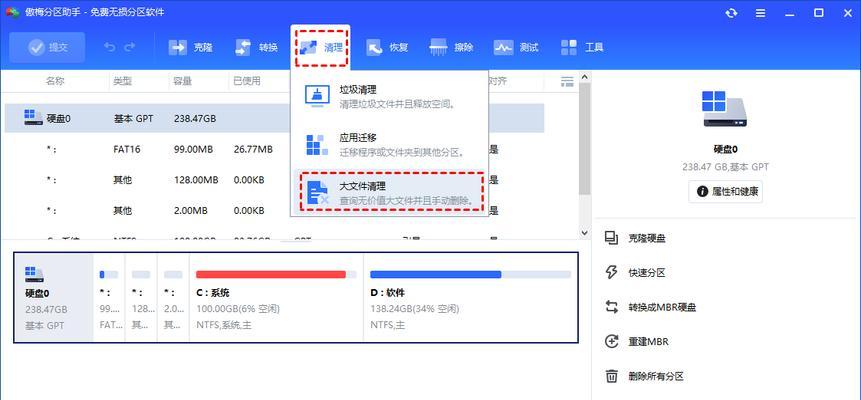Click 属性和健康 properties and health button

pos(725,191)
